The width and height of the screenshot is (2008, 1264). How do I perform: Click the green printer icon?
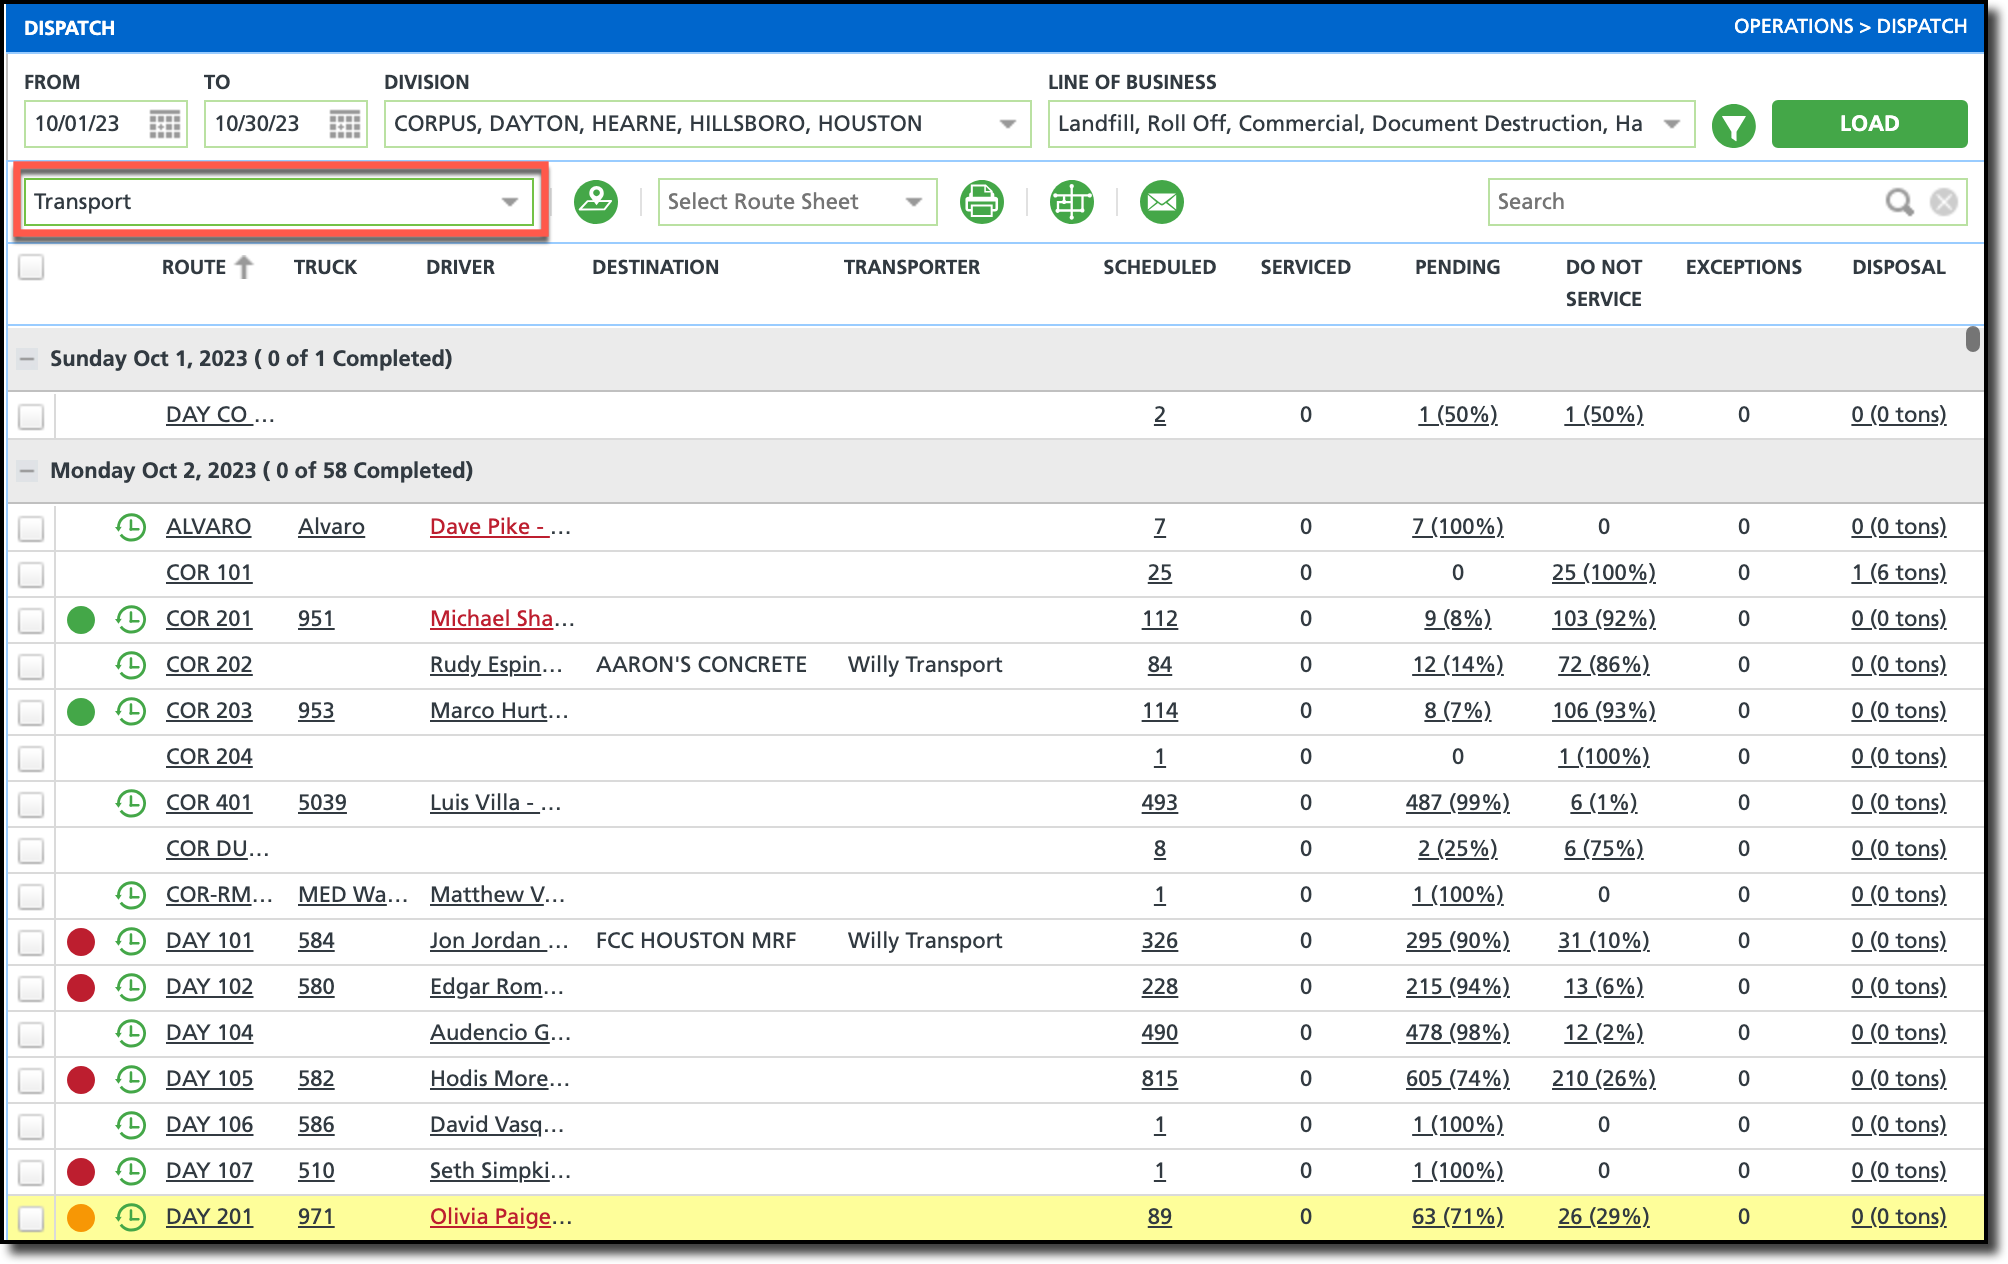pos(981,202)
